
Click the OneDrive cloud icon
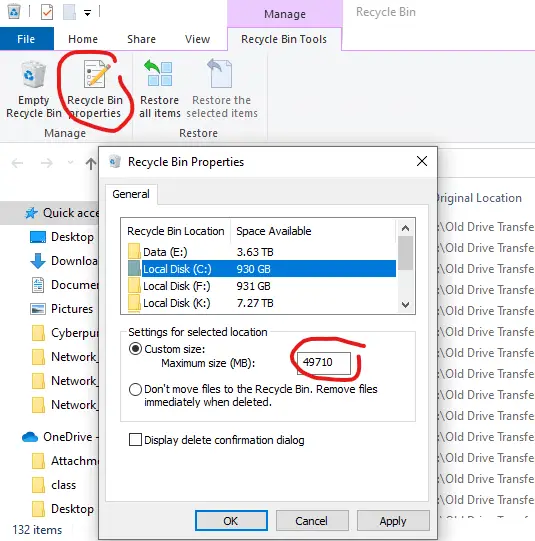(30, 437)
